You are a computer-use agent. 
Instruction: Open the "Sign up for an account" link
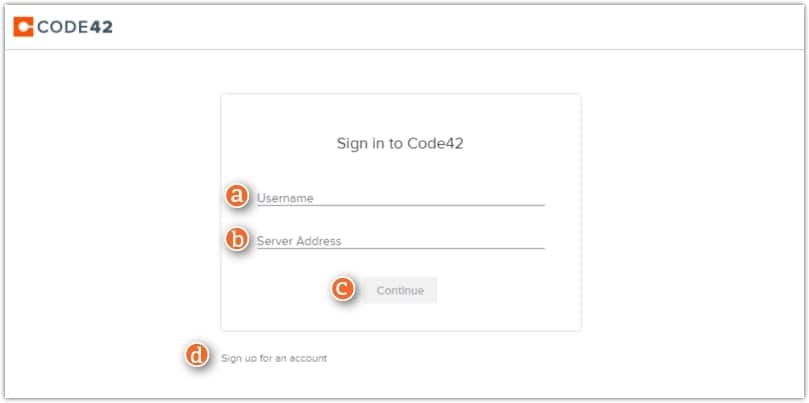[273, 357]
